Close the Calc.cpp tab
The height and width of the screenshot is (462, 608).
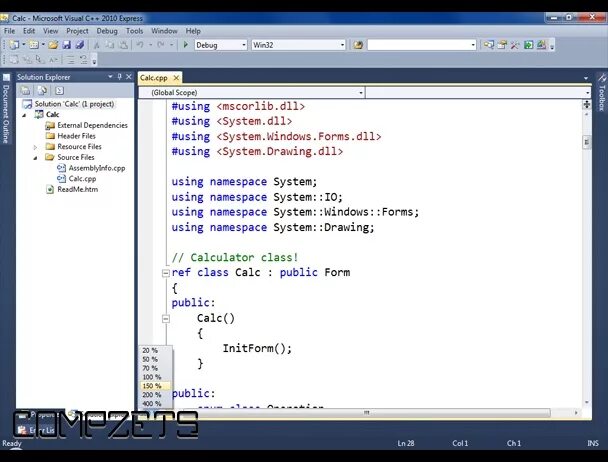click(x=176, y=78)
